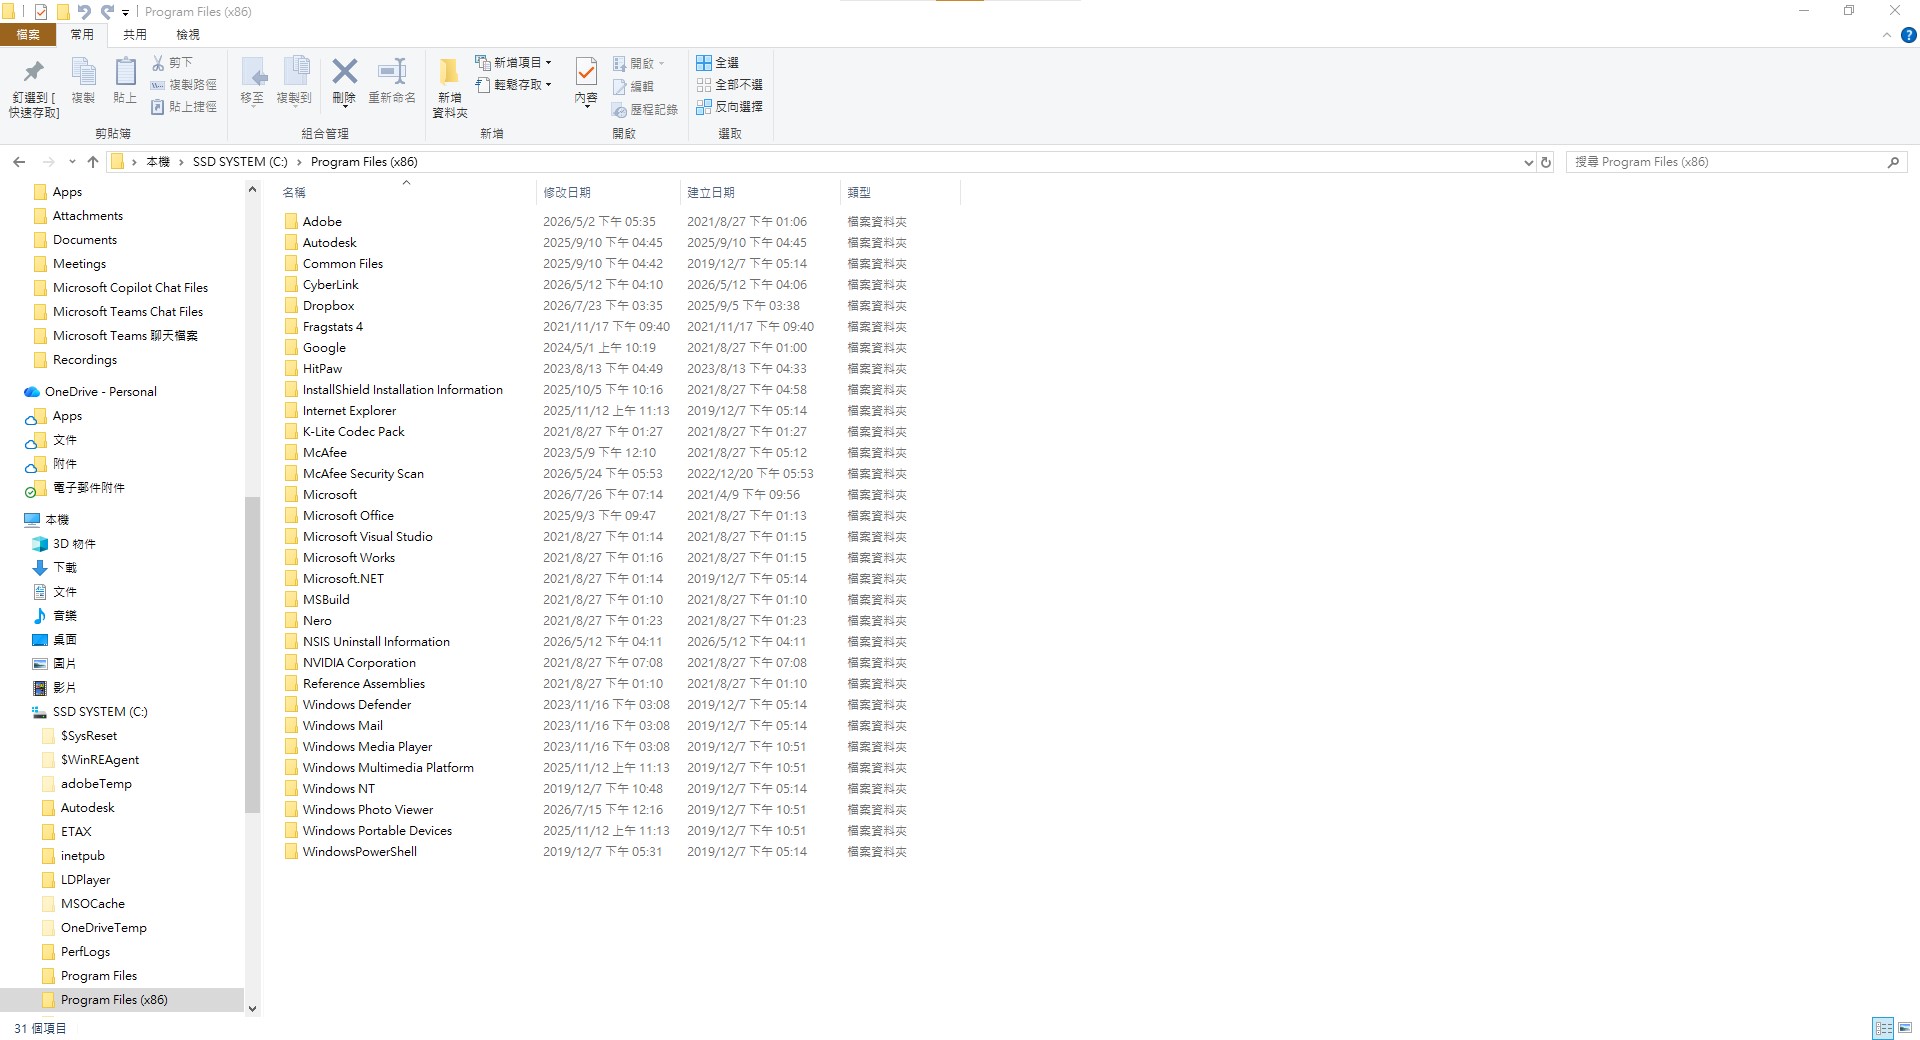This screenshot has height=1040, width=1920.
Task: Click the 重新命名 rename icon
Action: 392,72
